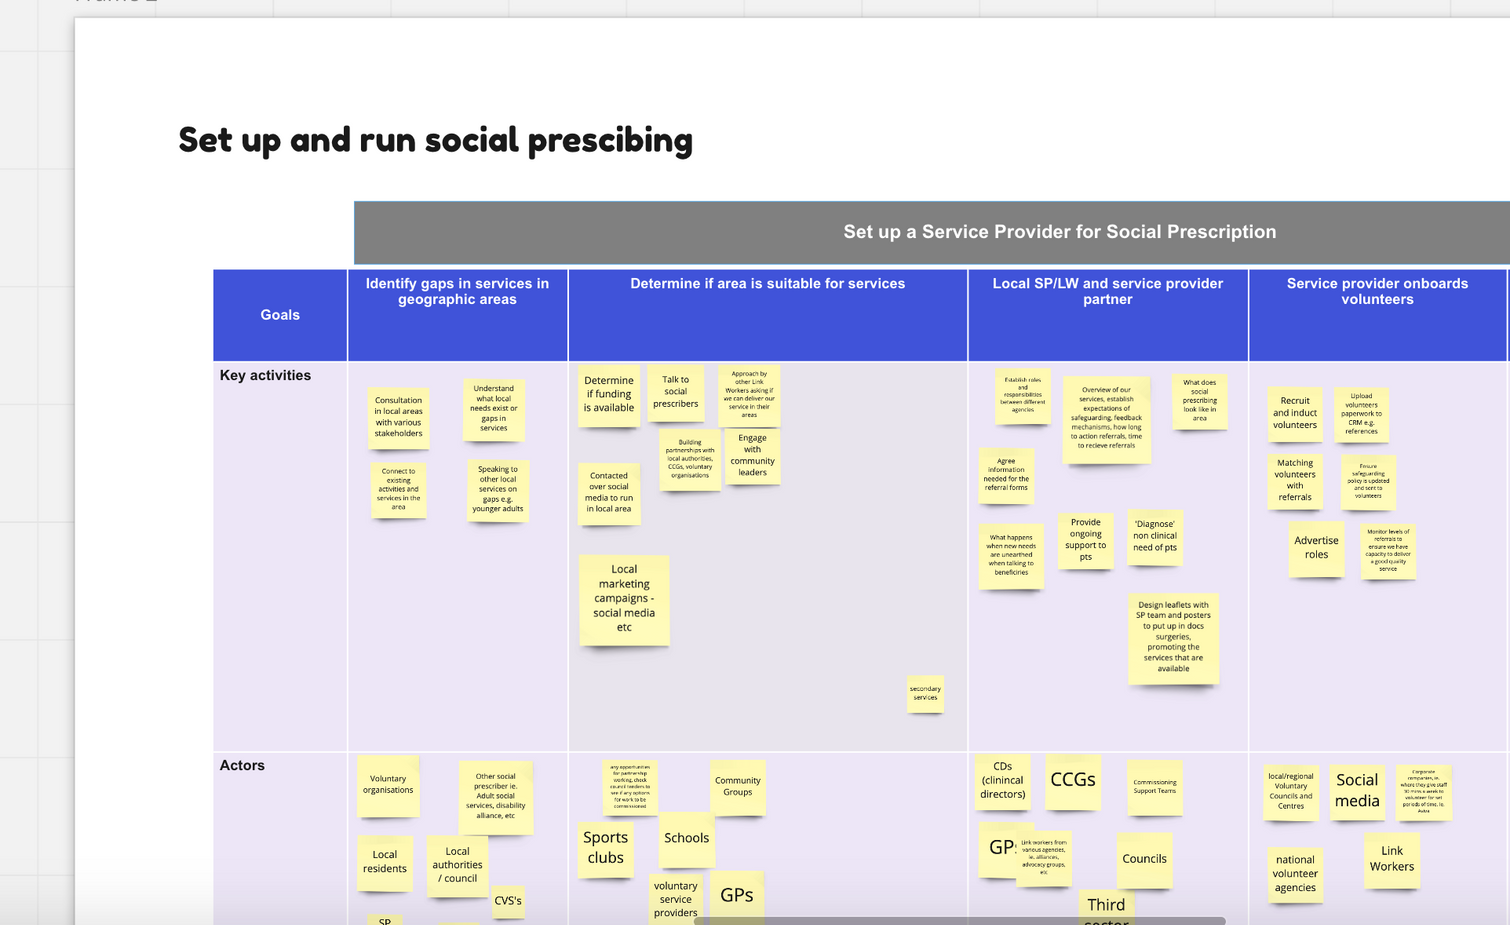Viewport: 1510px width, 925px height.
Task: Select the 'Establish roles and responsibilities' sticky note
Action: click(1022, 395)
